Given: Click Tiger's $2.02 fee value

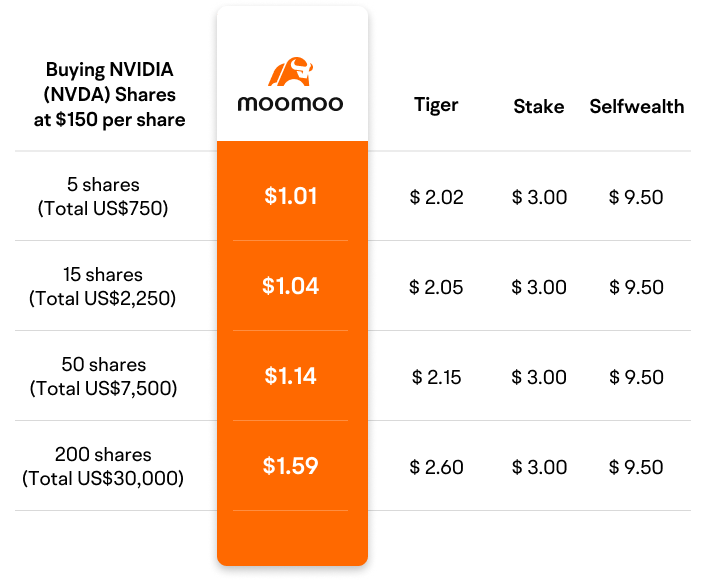Looking at the screenshot, I should 437,197.
